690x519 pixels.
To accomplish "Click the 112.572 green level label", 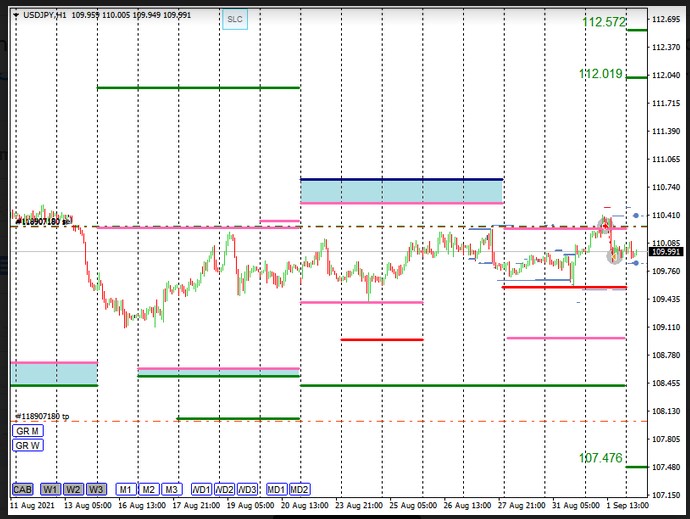I will click(602, 22).
